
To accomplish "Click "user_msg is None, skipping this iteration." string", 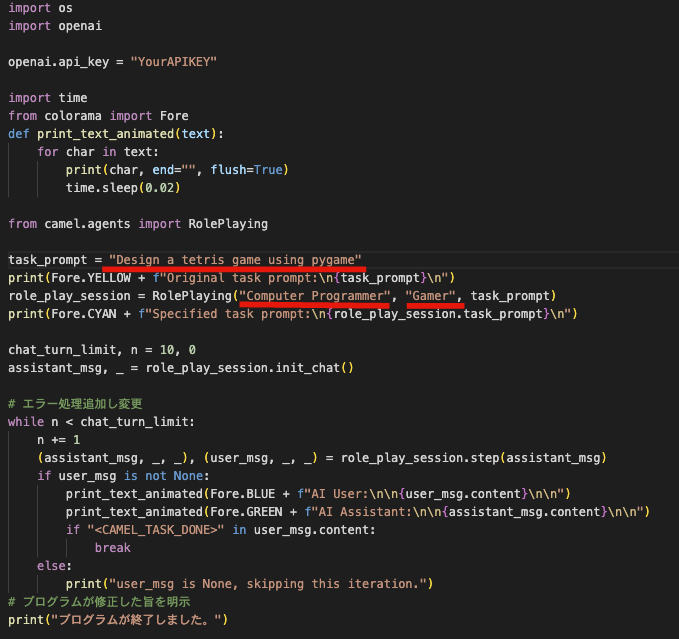I will (268, 584).
